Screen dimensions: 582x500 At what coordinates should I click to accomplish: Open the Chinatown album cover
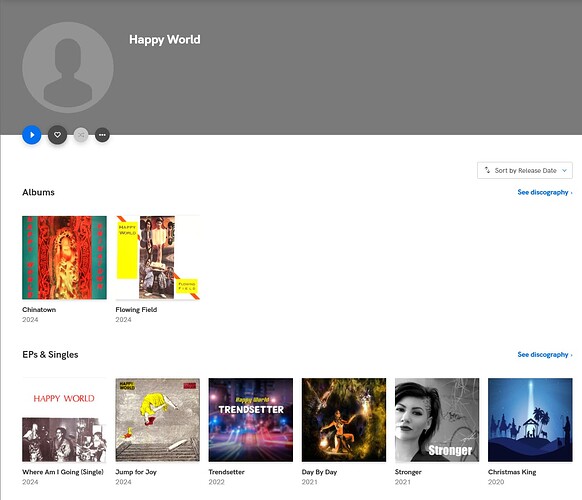coord(64,258)
